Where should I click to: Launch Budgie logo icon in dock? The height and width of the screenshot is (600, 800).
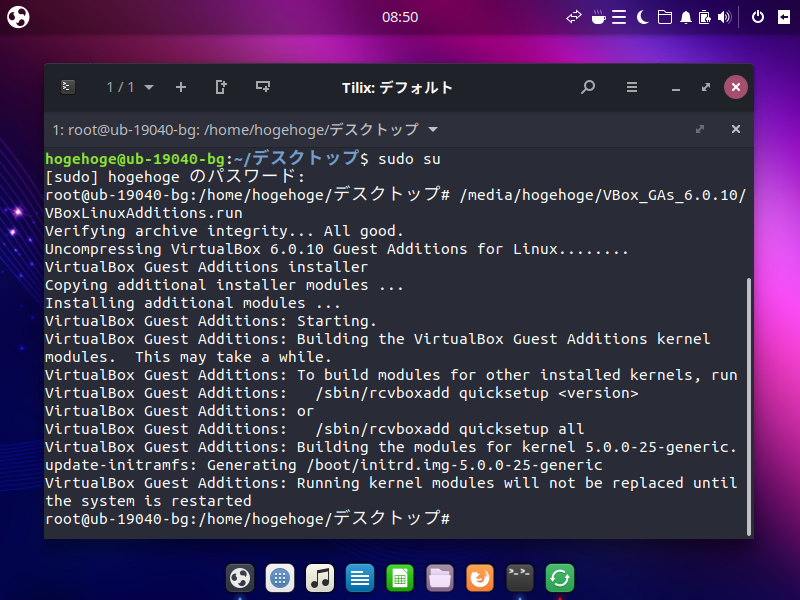[x=240, y=578]
